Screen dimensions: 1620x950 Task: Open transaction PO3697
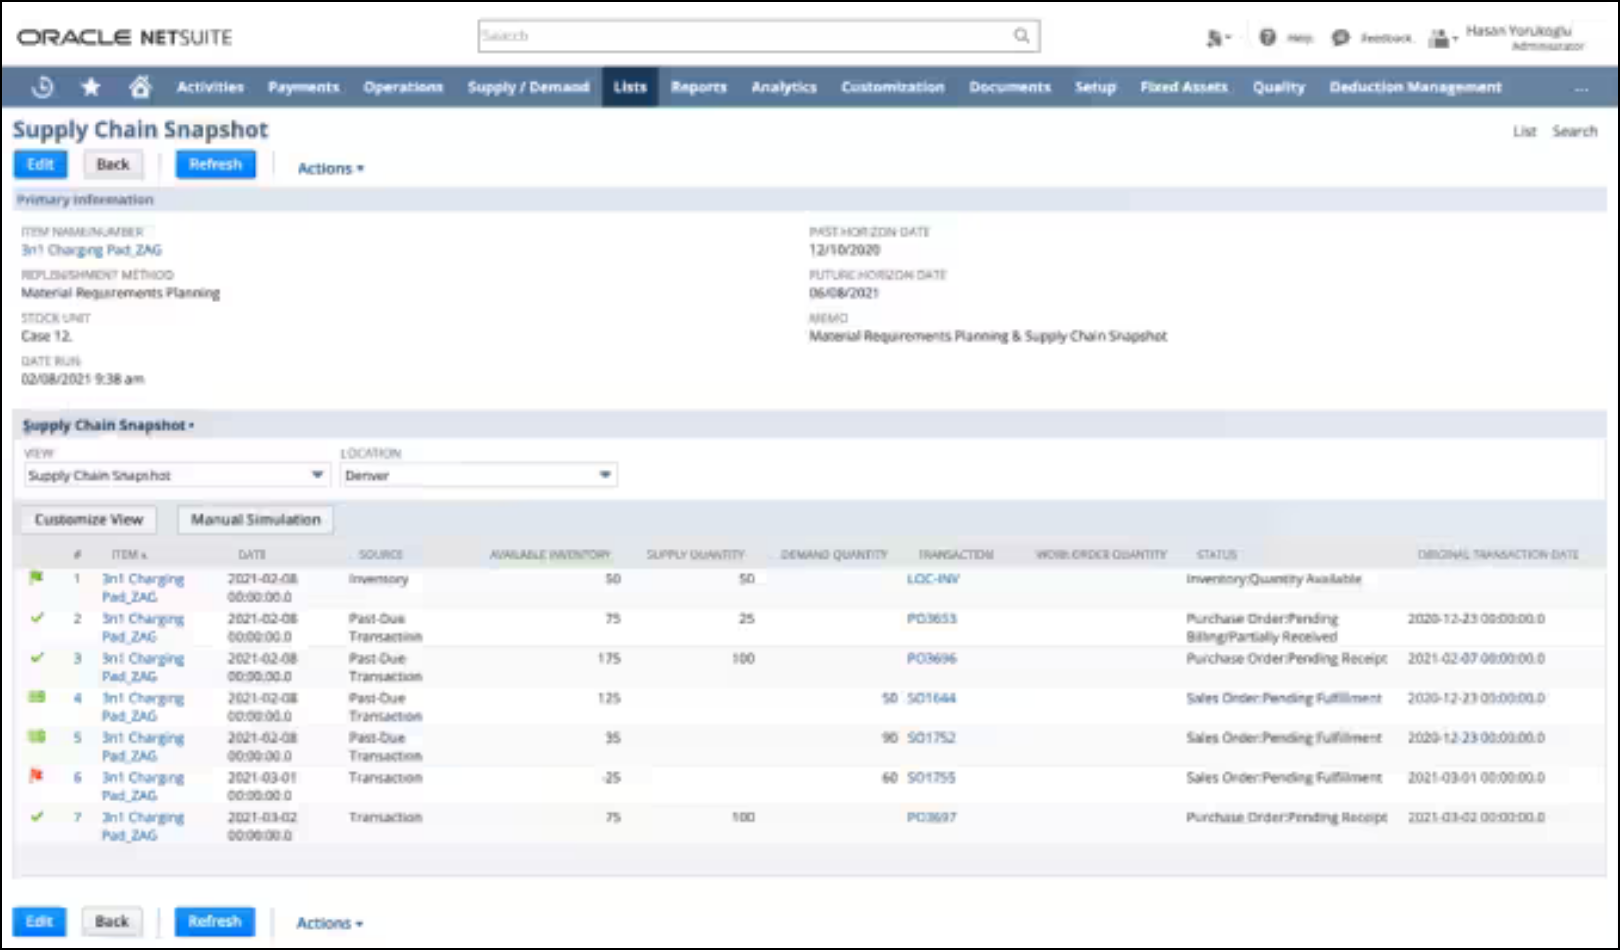(931, 817)
